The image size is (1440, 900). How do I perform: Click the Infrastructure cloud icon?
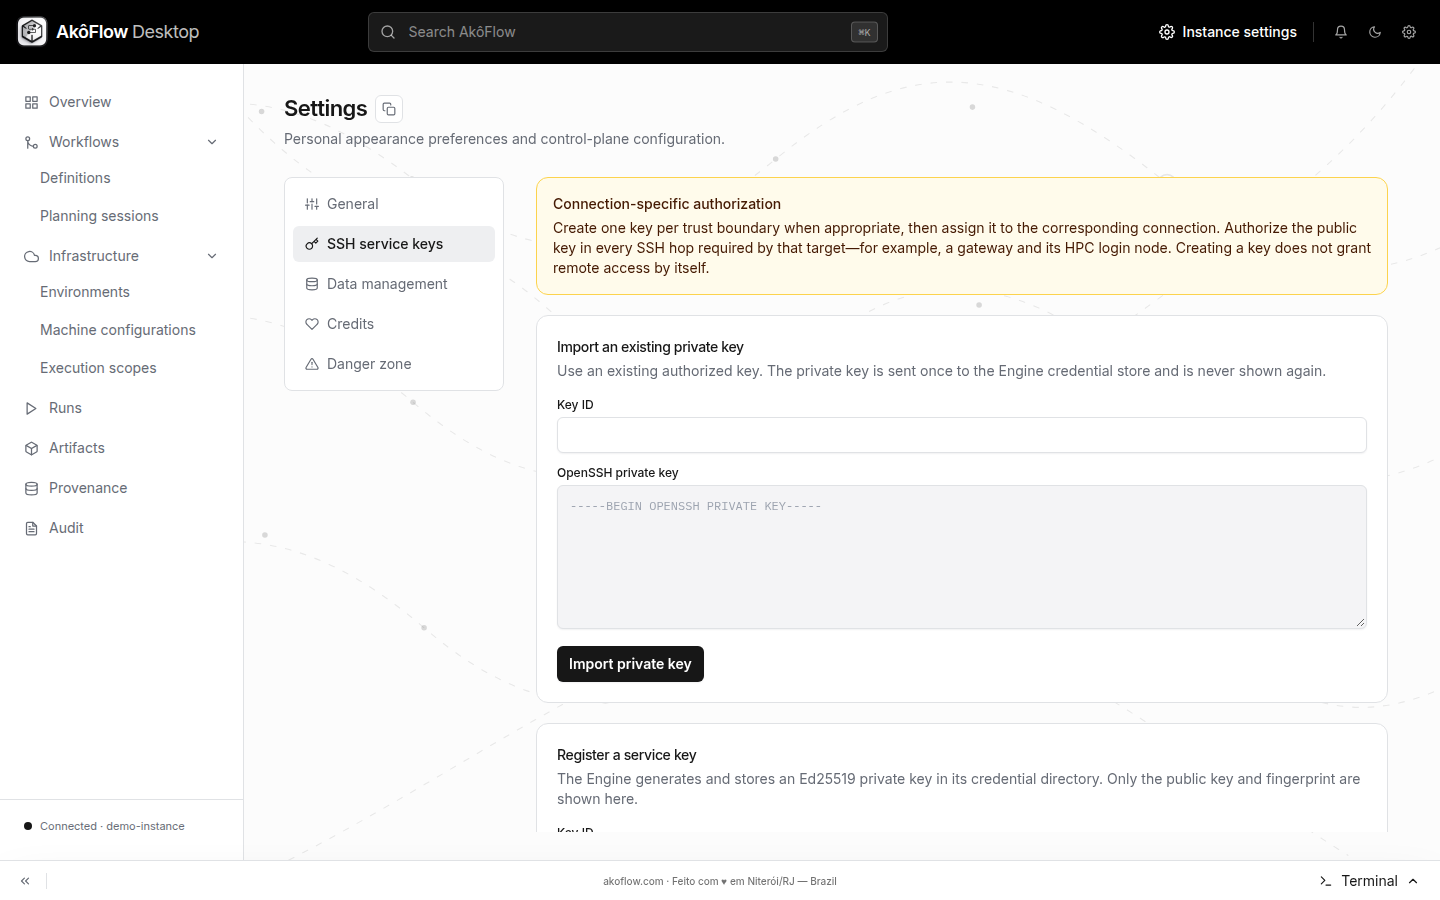coord(32,256)
